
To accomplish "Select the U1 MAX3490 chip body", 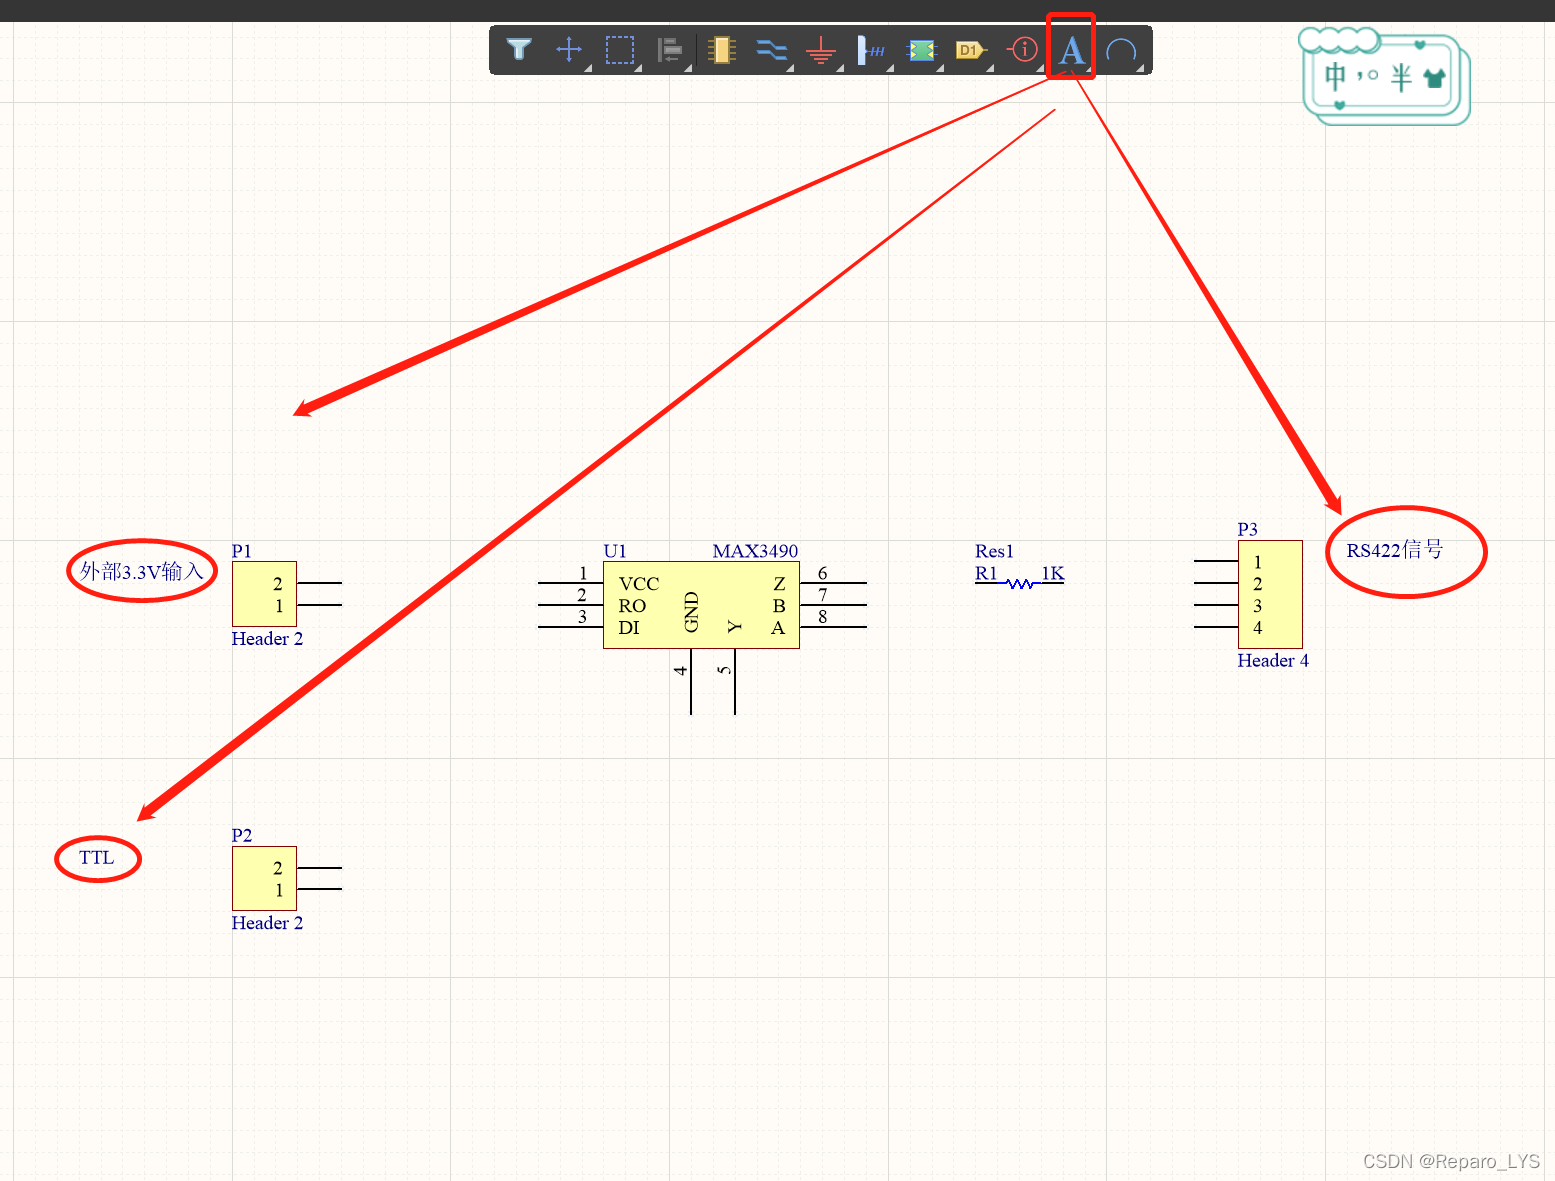I will click(701, 604).
